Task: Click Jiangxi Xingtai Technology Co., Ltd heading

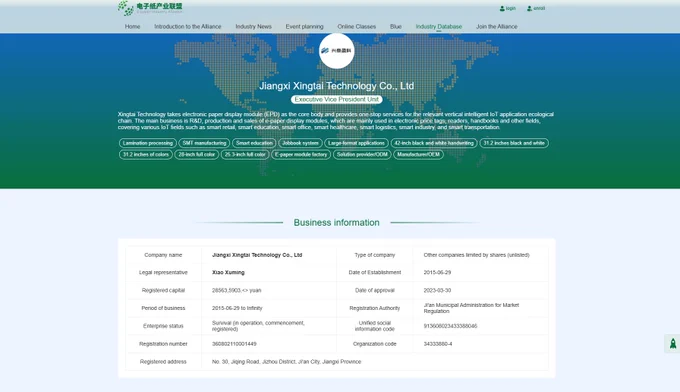Action: pos(337,86)
